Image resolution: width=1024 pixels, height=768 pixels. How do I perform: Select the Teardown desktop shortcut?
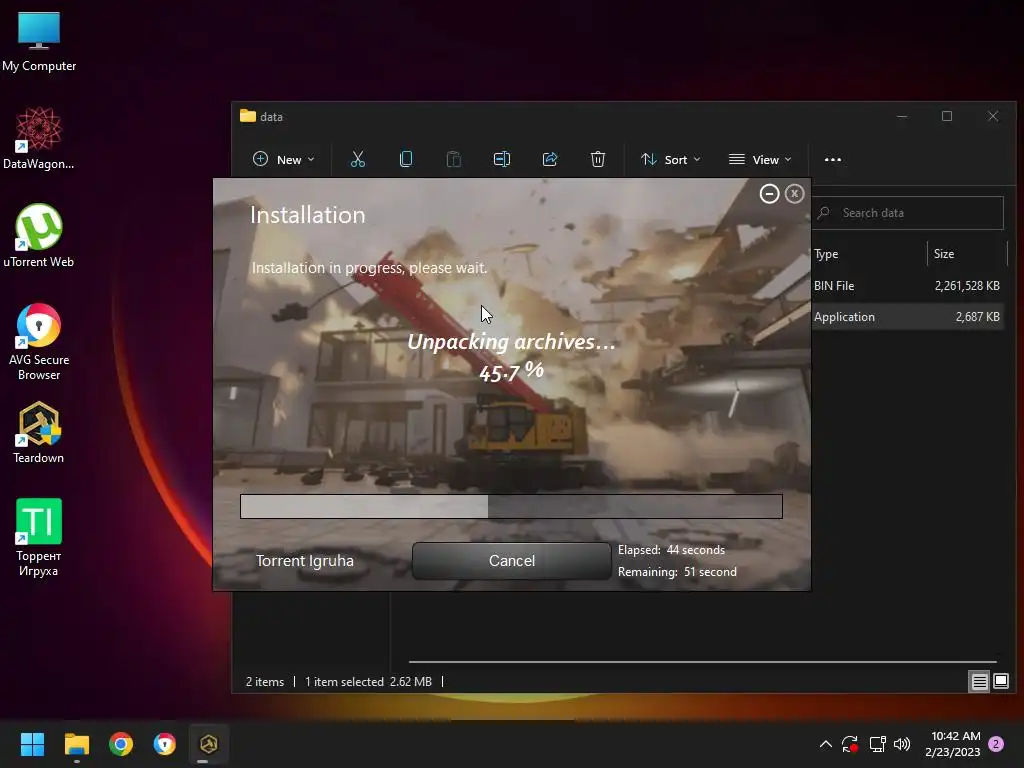coord(39,432)
